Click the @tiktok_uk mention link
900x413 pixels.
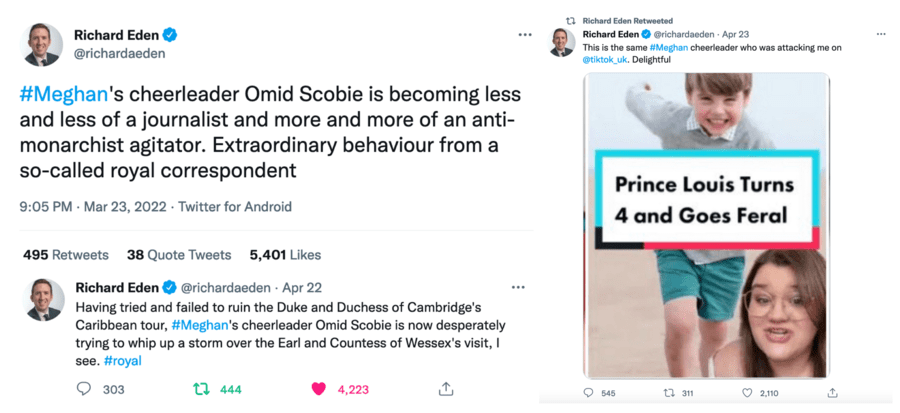pyautogui.click(x=606, y=59)
